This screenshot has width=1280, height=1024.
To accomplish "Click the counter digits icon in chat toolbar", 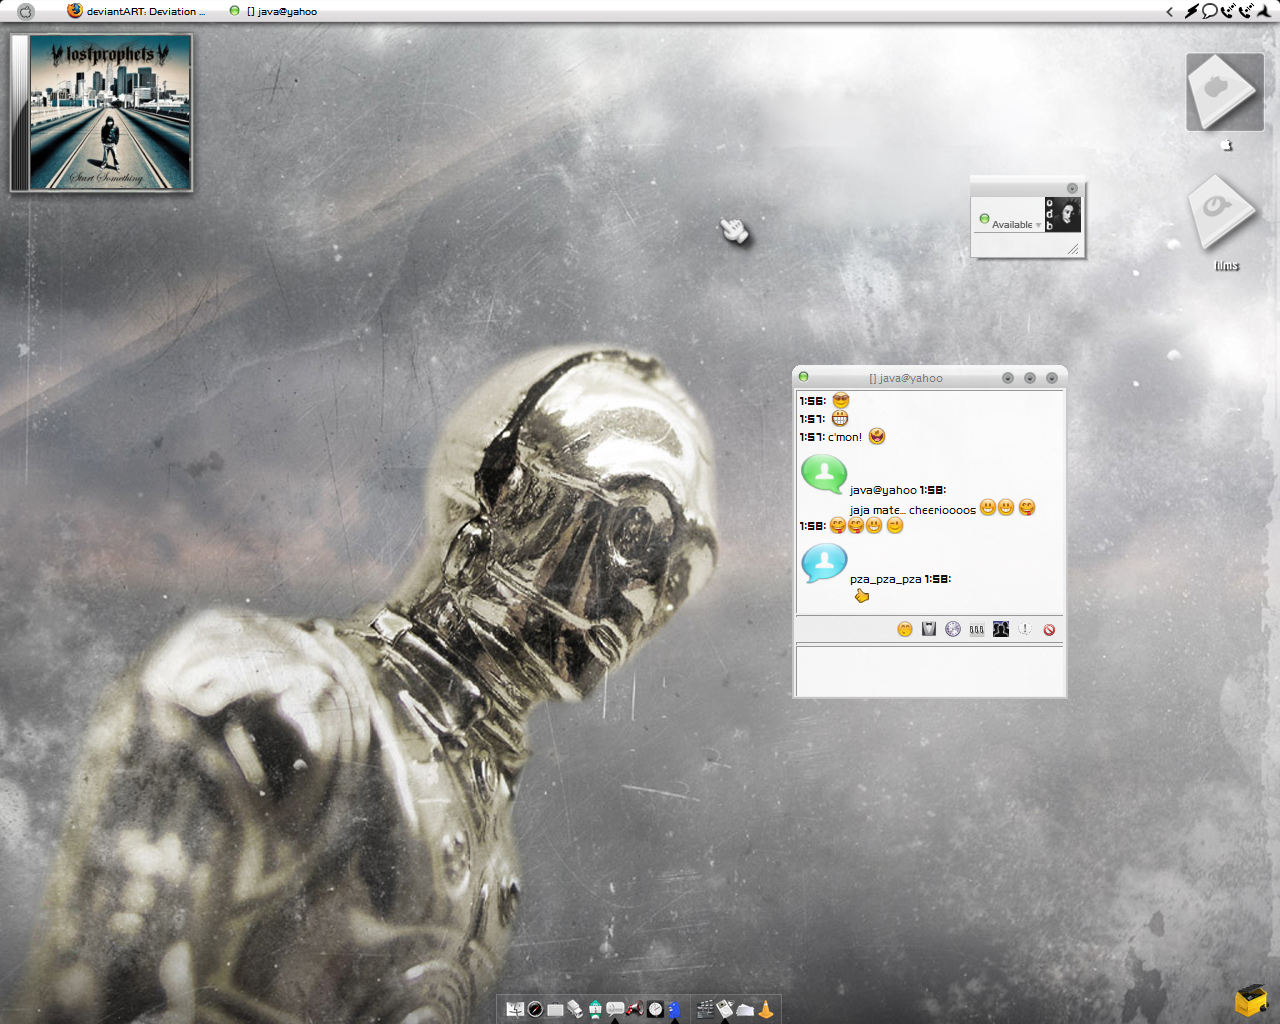I will (977, 629).
